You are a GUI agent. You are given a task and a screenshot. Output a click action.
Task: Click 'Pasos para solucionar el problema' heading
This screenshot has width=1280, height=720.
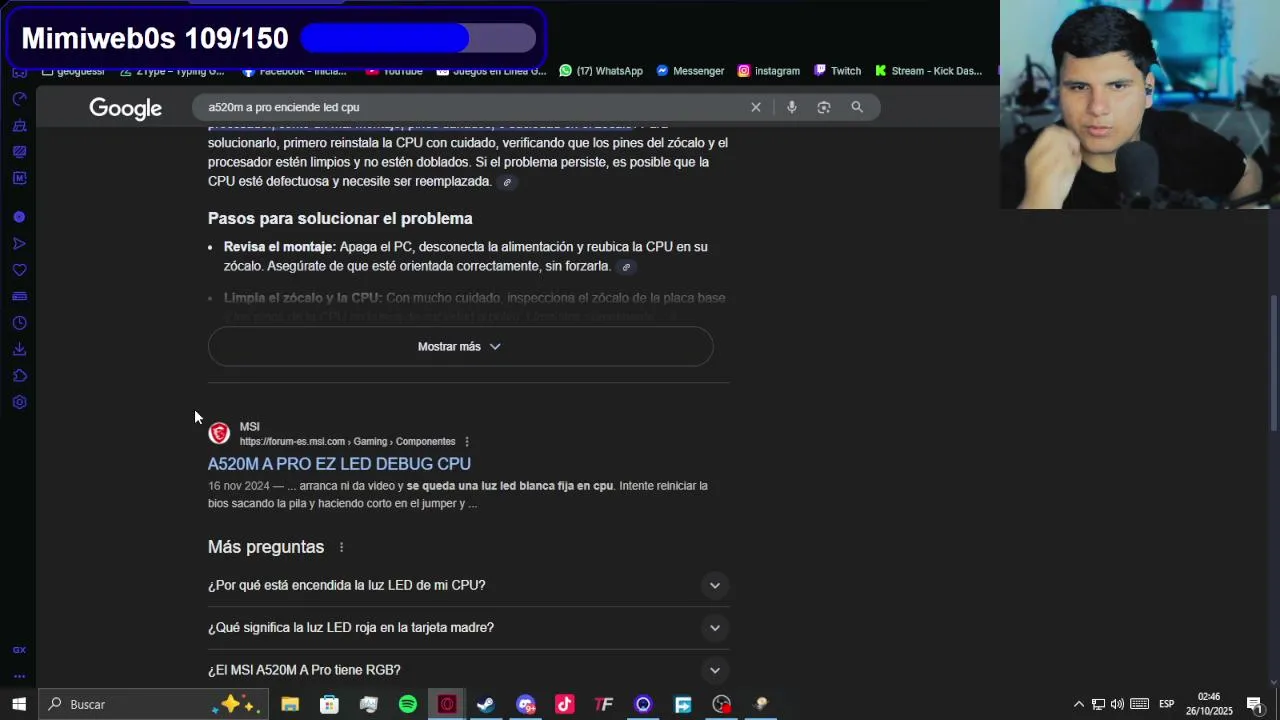tap(340, 218)
